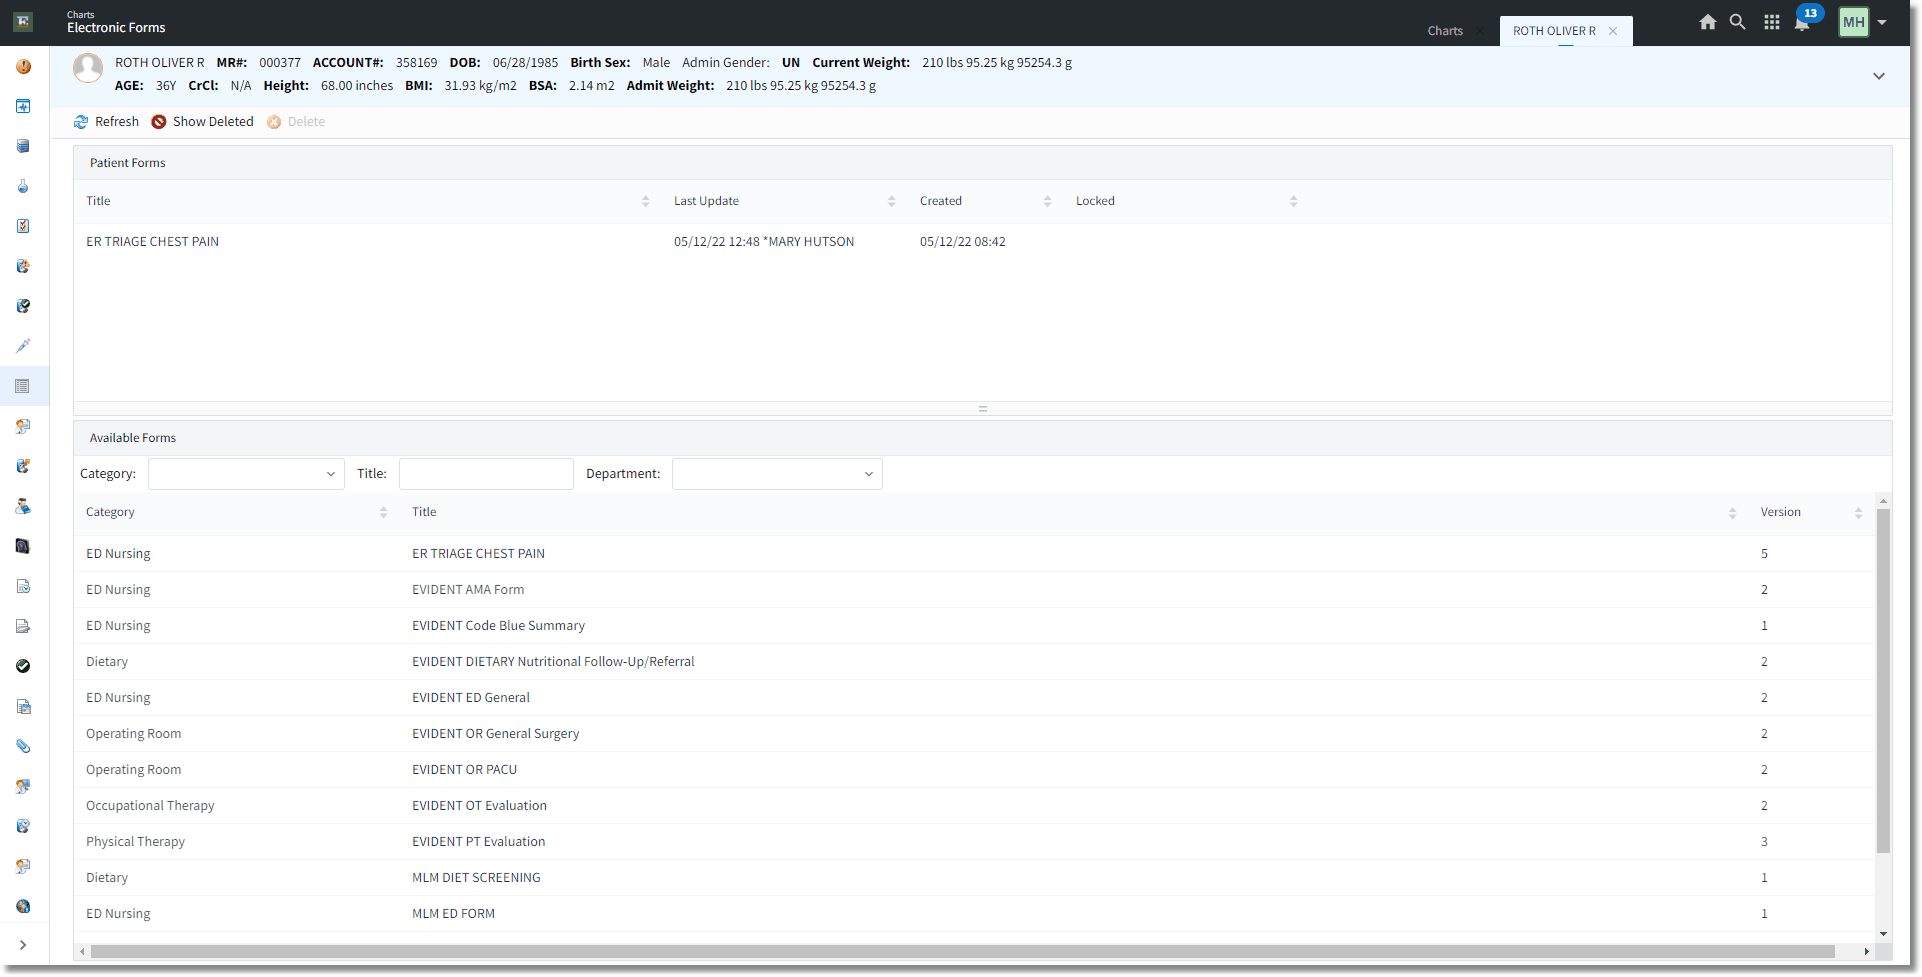
Task: Click the scroll down arrow of Available Forms
Action: [1884, 934]
